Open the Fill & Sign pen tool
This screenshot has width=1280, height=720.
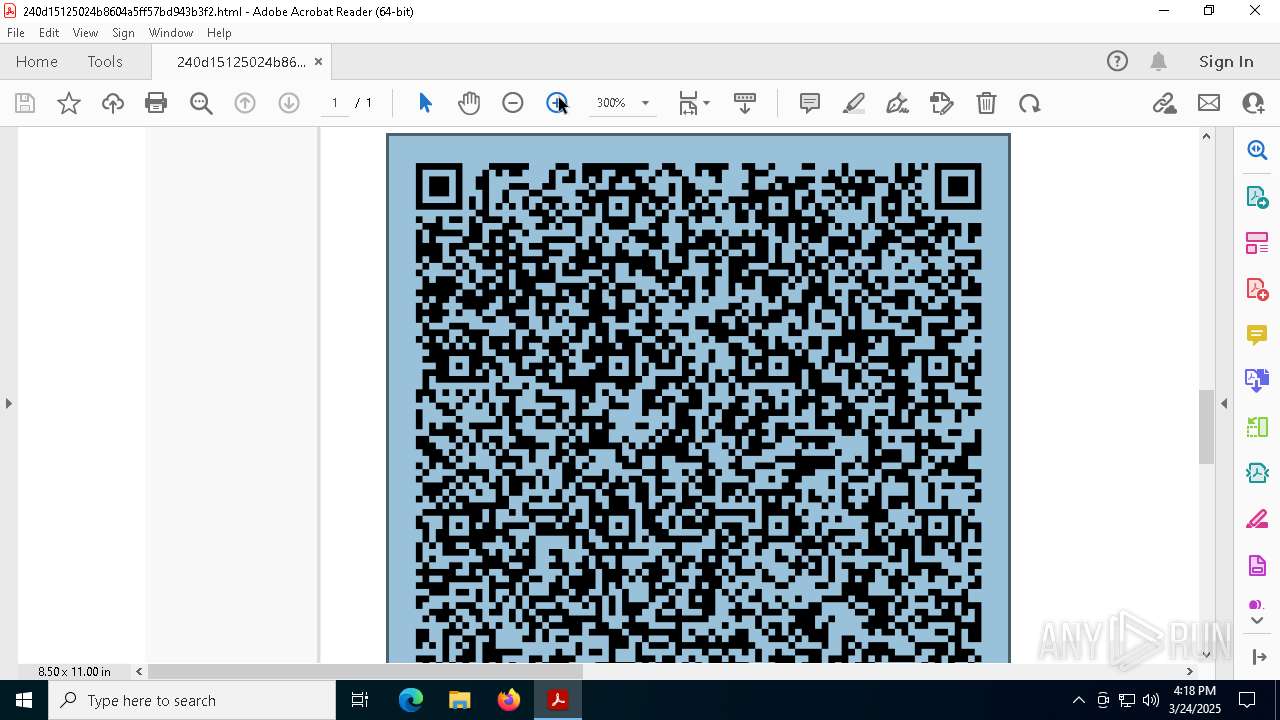[898, 103]
